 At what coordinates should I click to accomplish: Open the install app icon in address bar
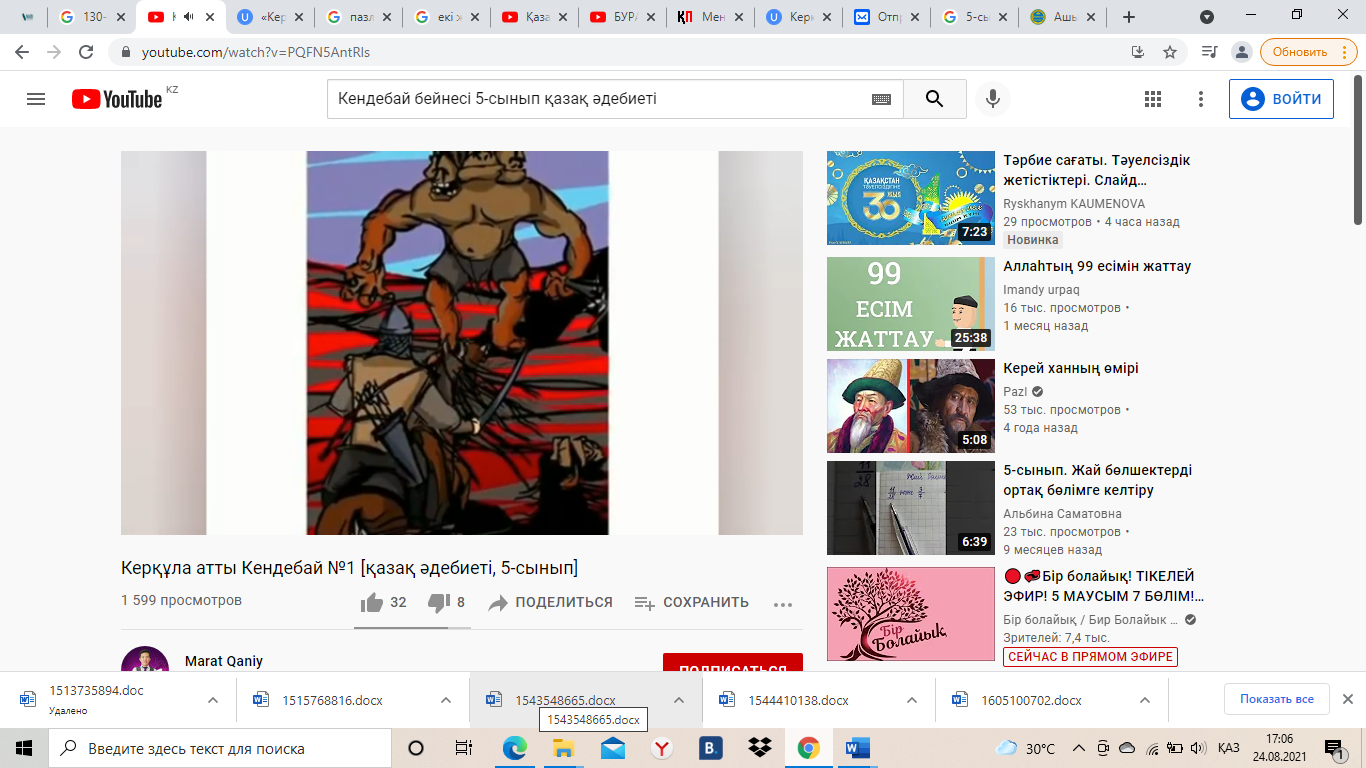[1137, 52]
